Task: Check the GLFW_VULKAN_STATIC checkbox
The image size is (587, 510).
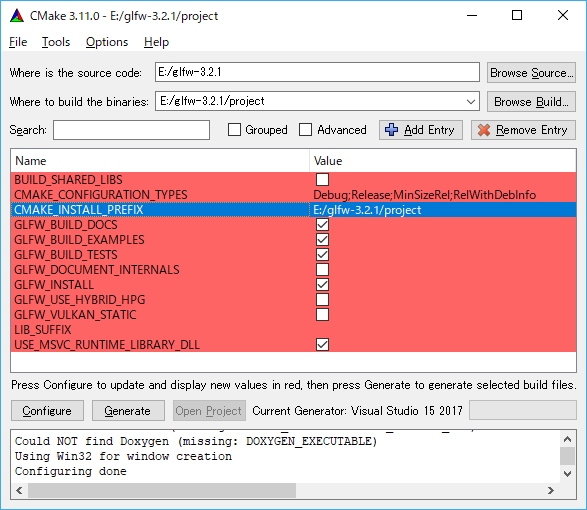Action: point(322,314)
